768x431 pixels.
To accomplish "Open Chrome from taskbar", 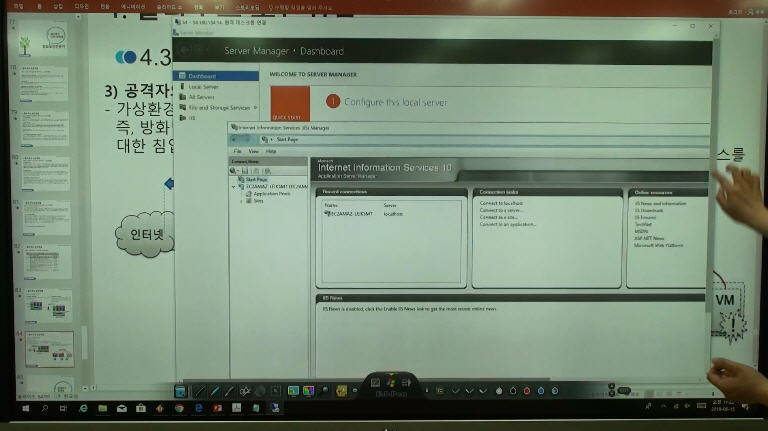I will tap(179, 408).
